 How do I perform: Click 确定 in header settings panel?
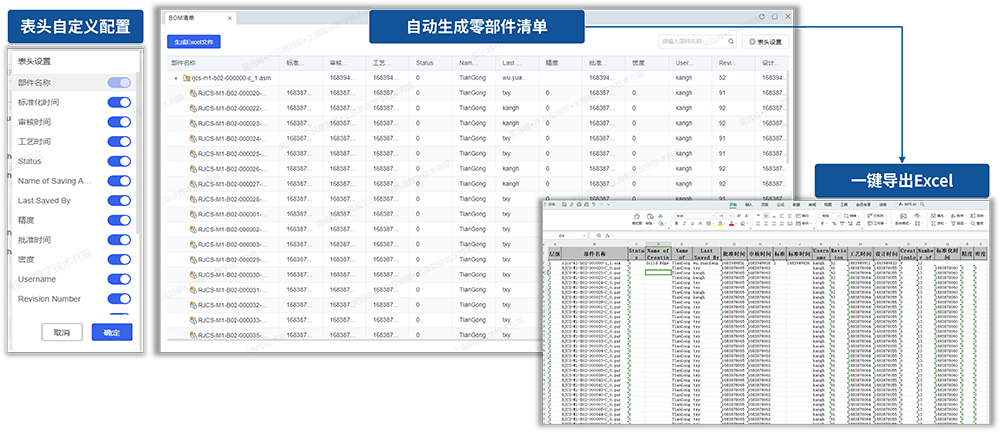(x=112, y=332)
